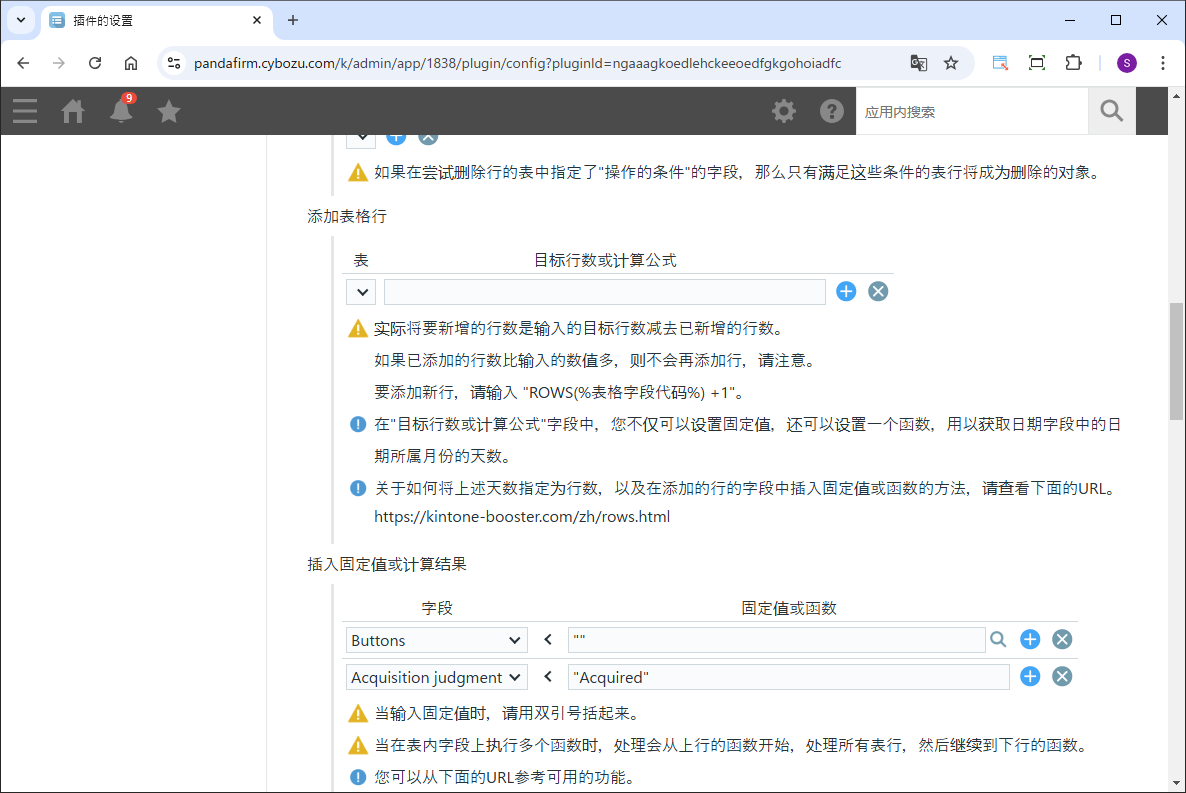Open the Buttons field dropdown

tap(437, 640)
